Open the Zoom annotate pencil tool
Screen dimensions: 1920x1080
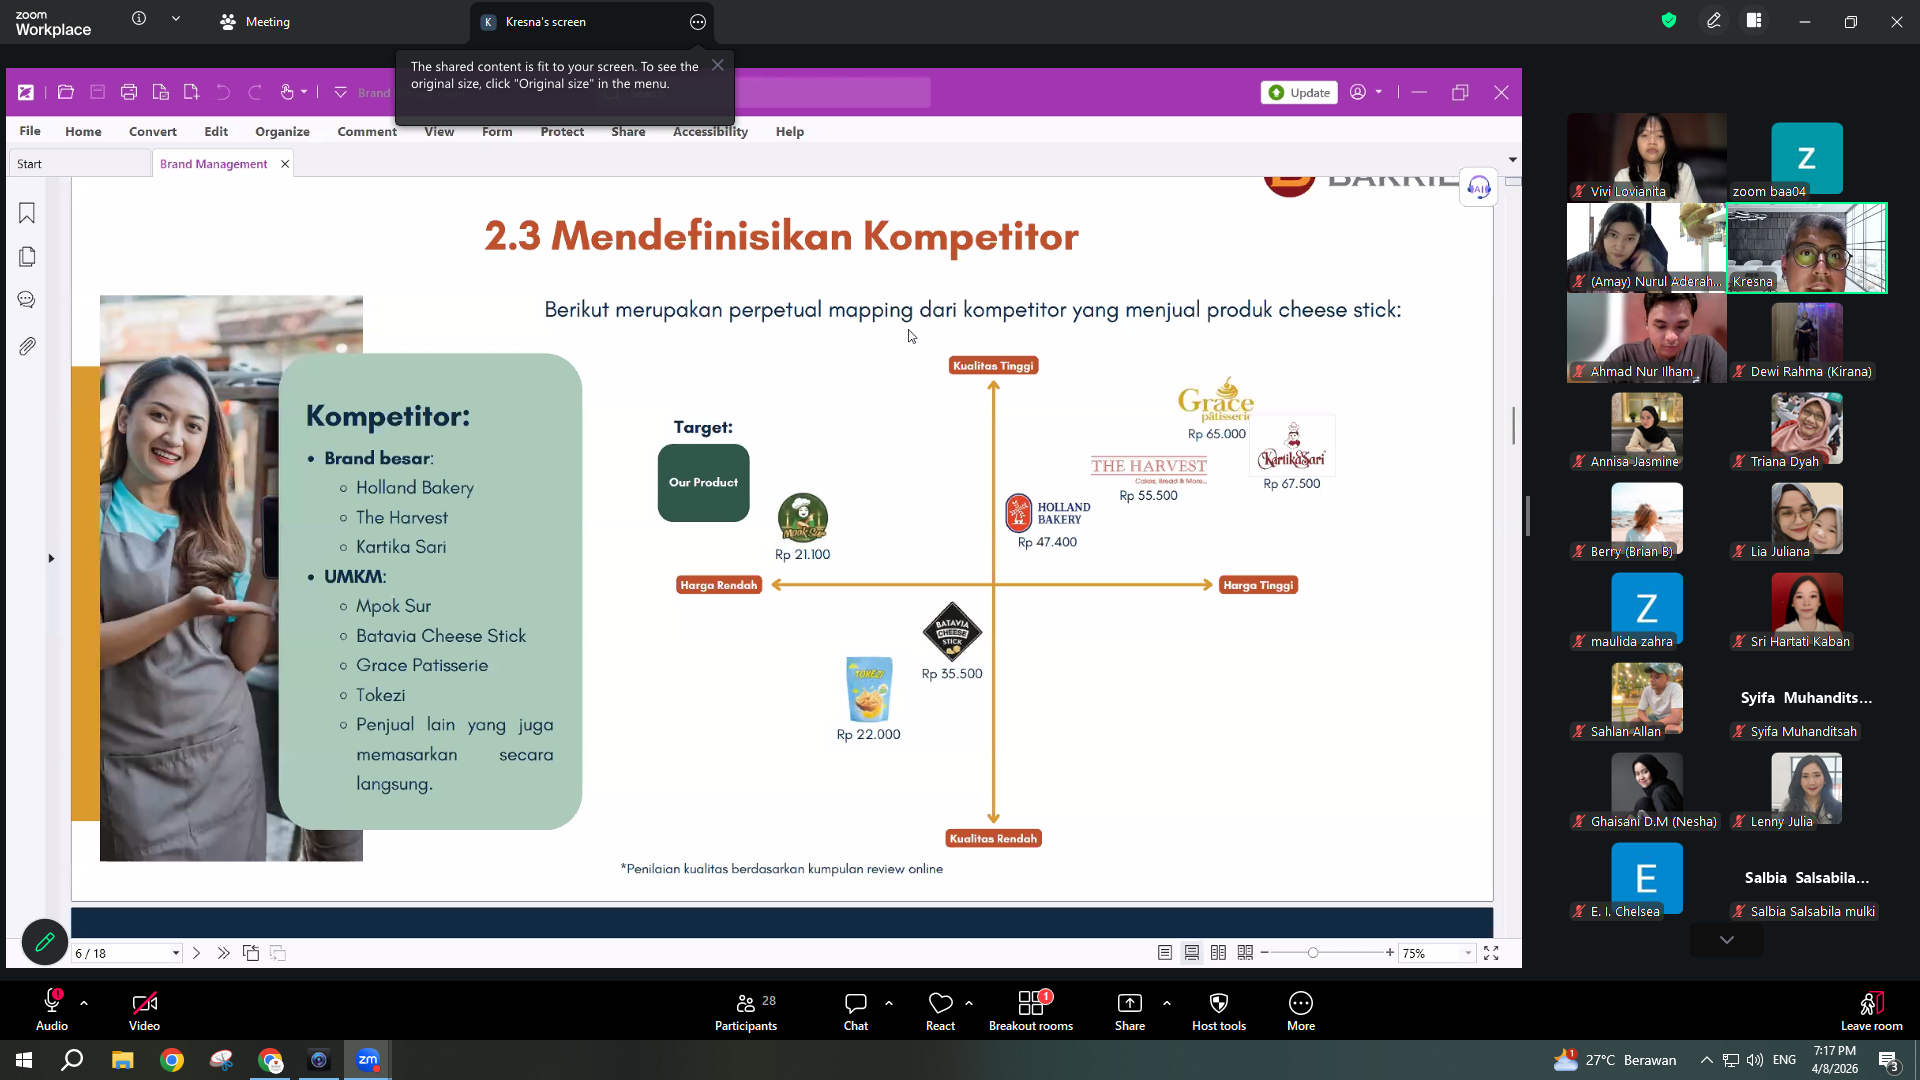pos(1714,20)
